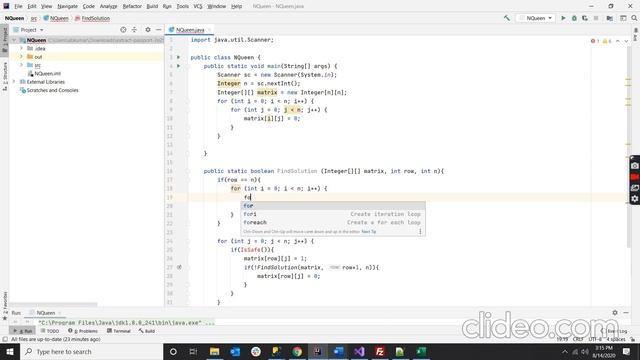Image resolution: width=640 pixels, height=360 pixels.
Task: Open the screen recorder settings gear
Action: tap(635, 199)
